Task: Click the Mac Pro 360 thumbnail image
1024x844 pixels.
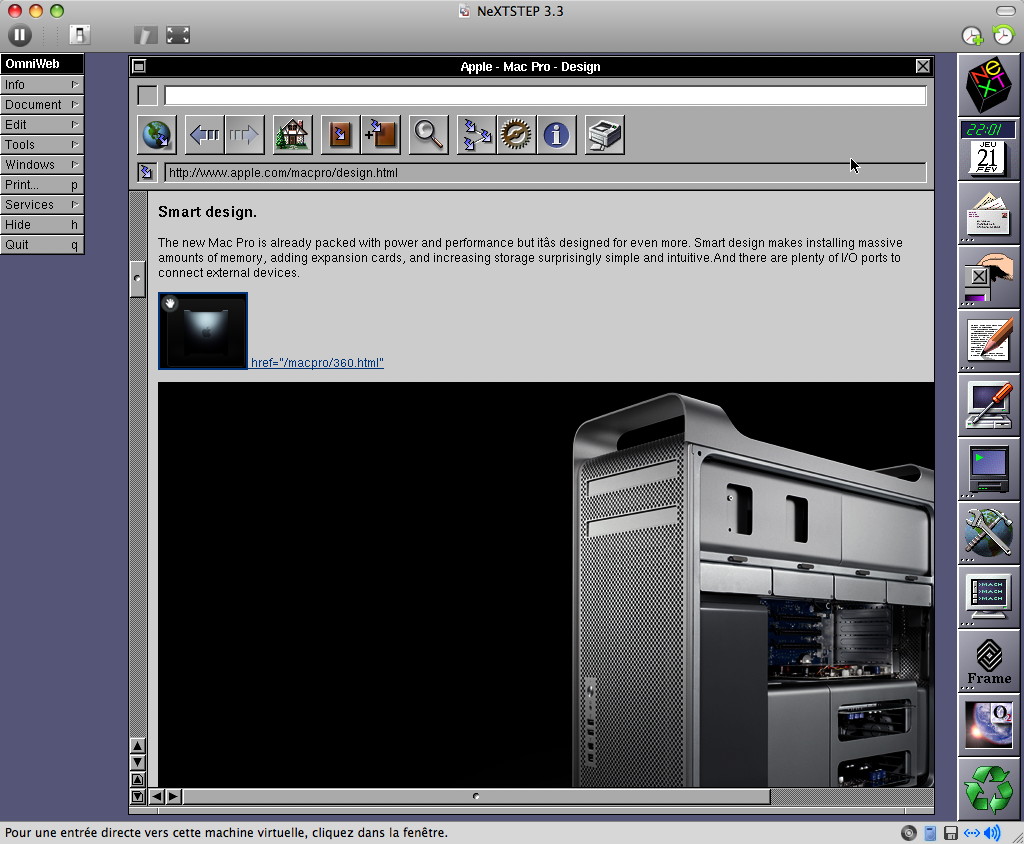Action: point(203,331)
